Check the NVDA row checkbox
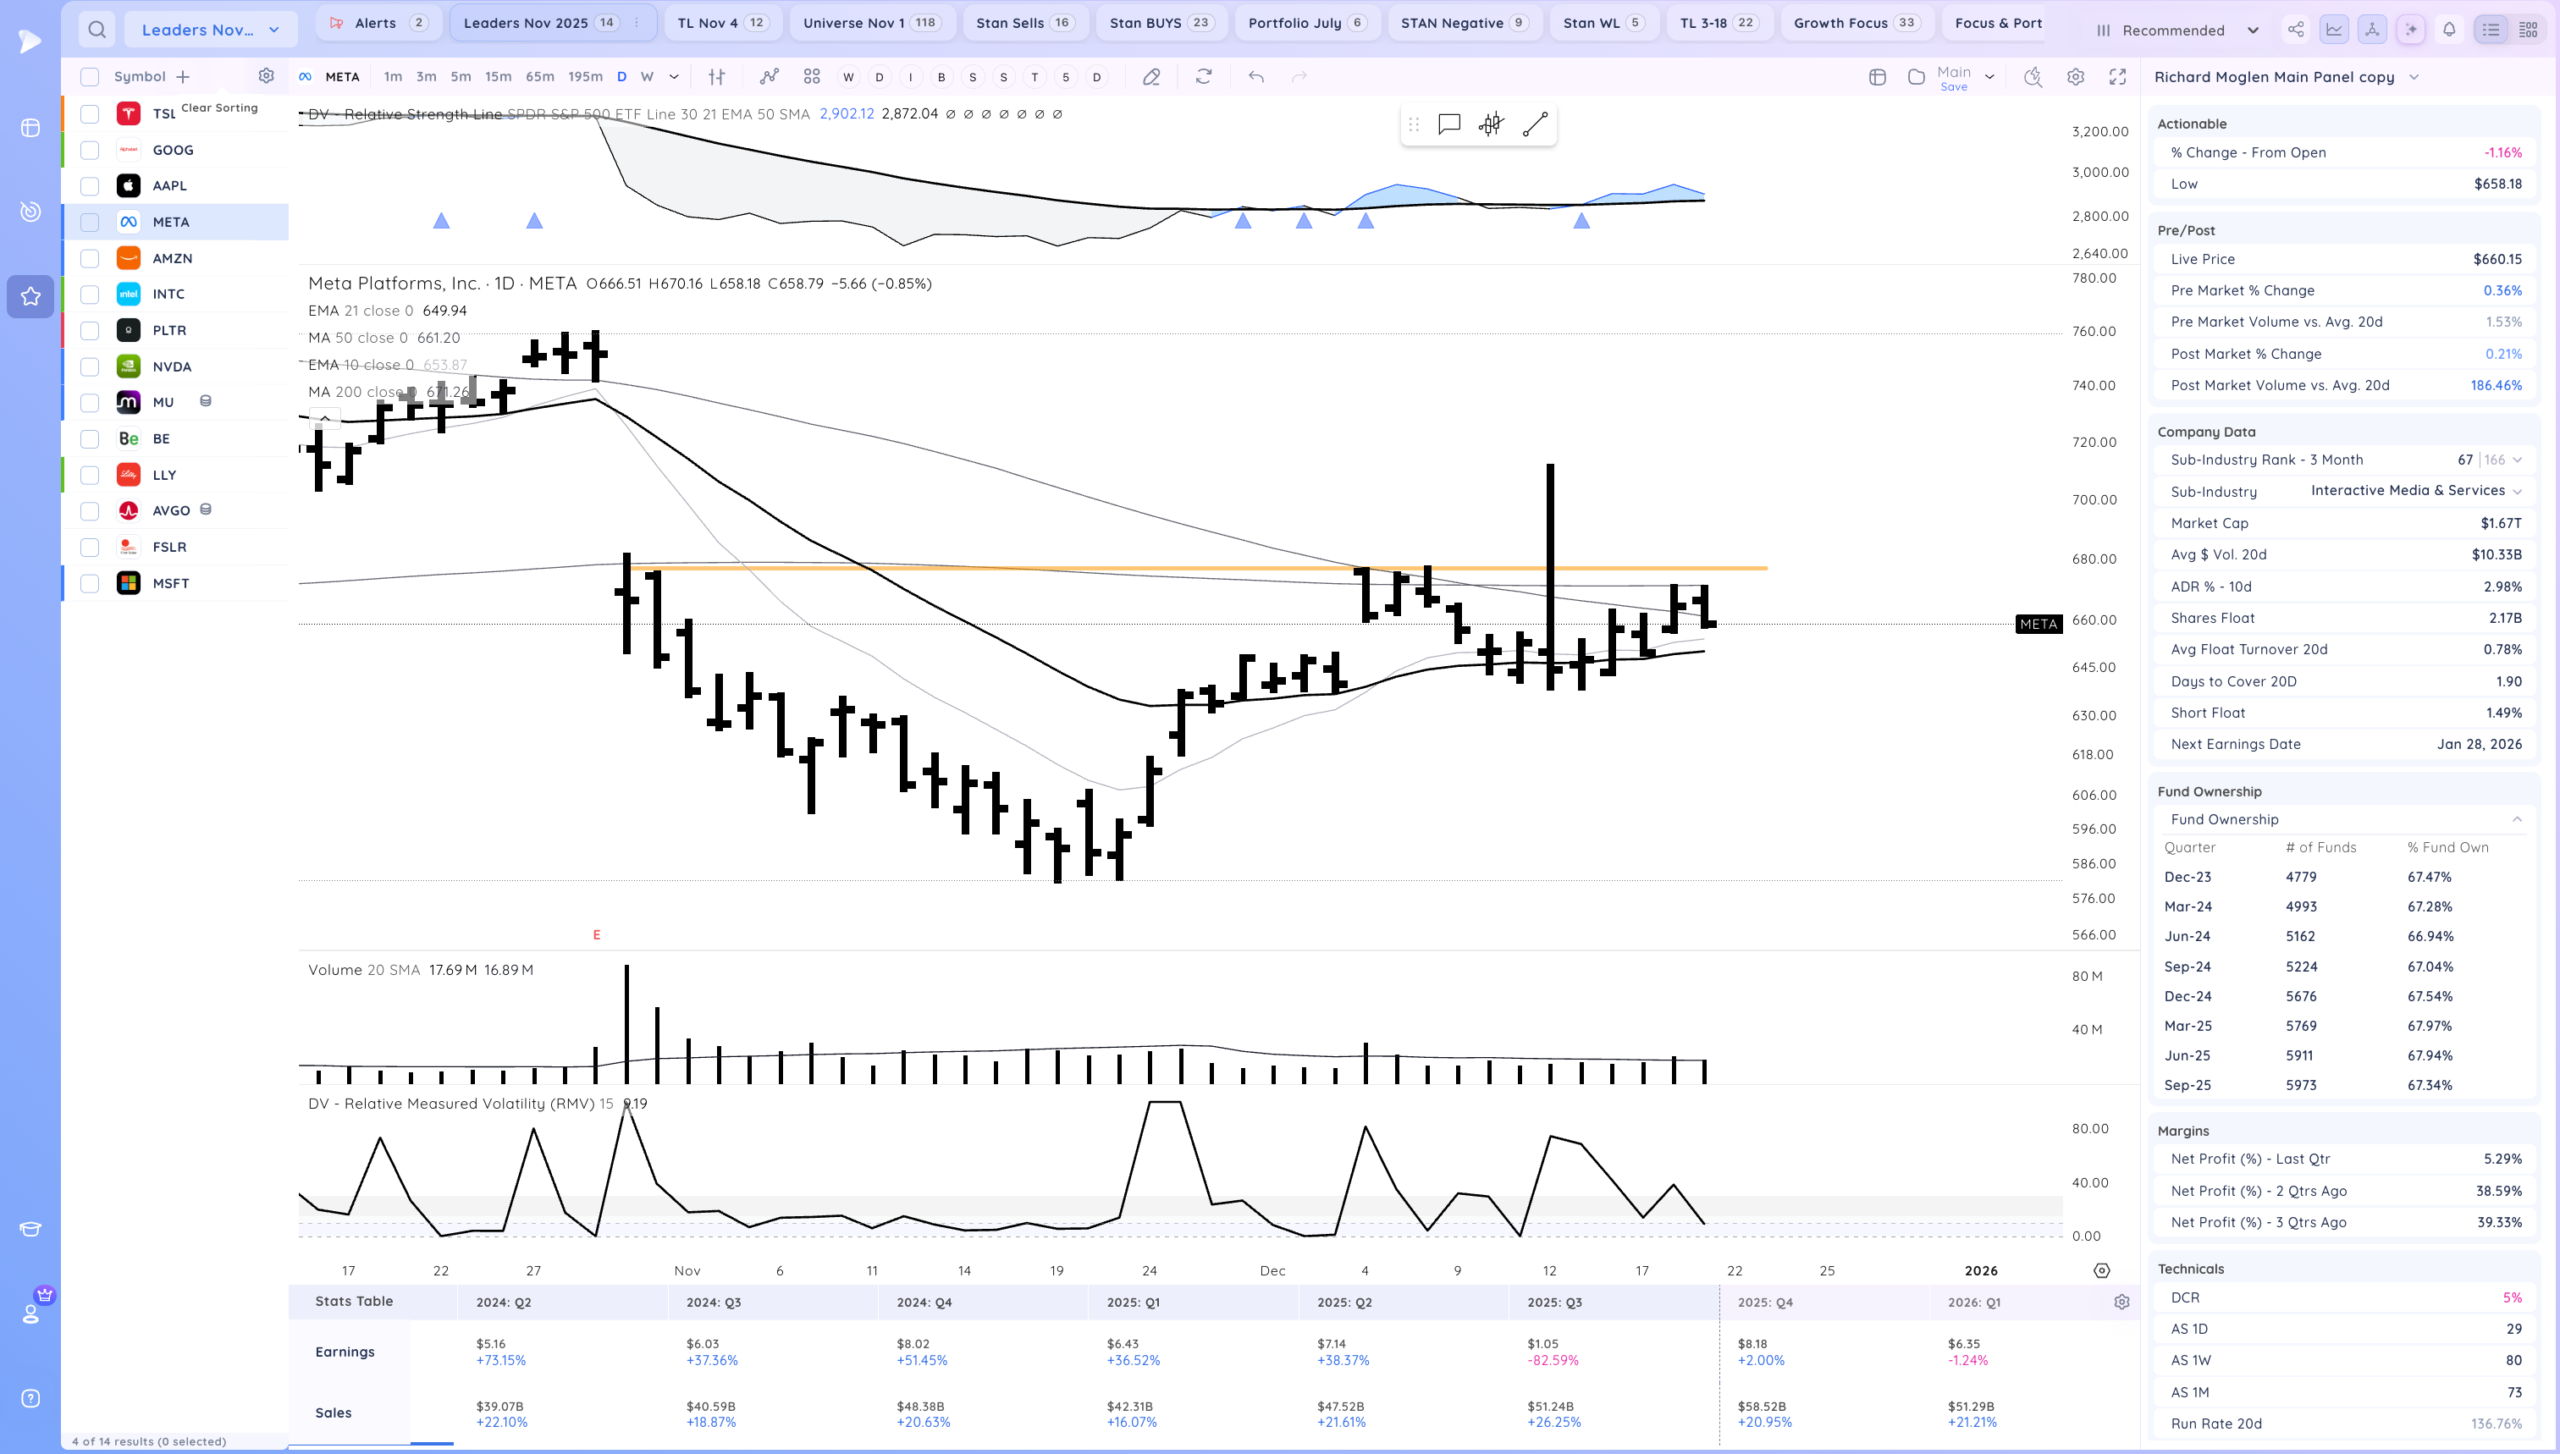 (x=90, y=367)
